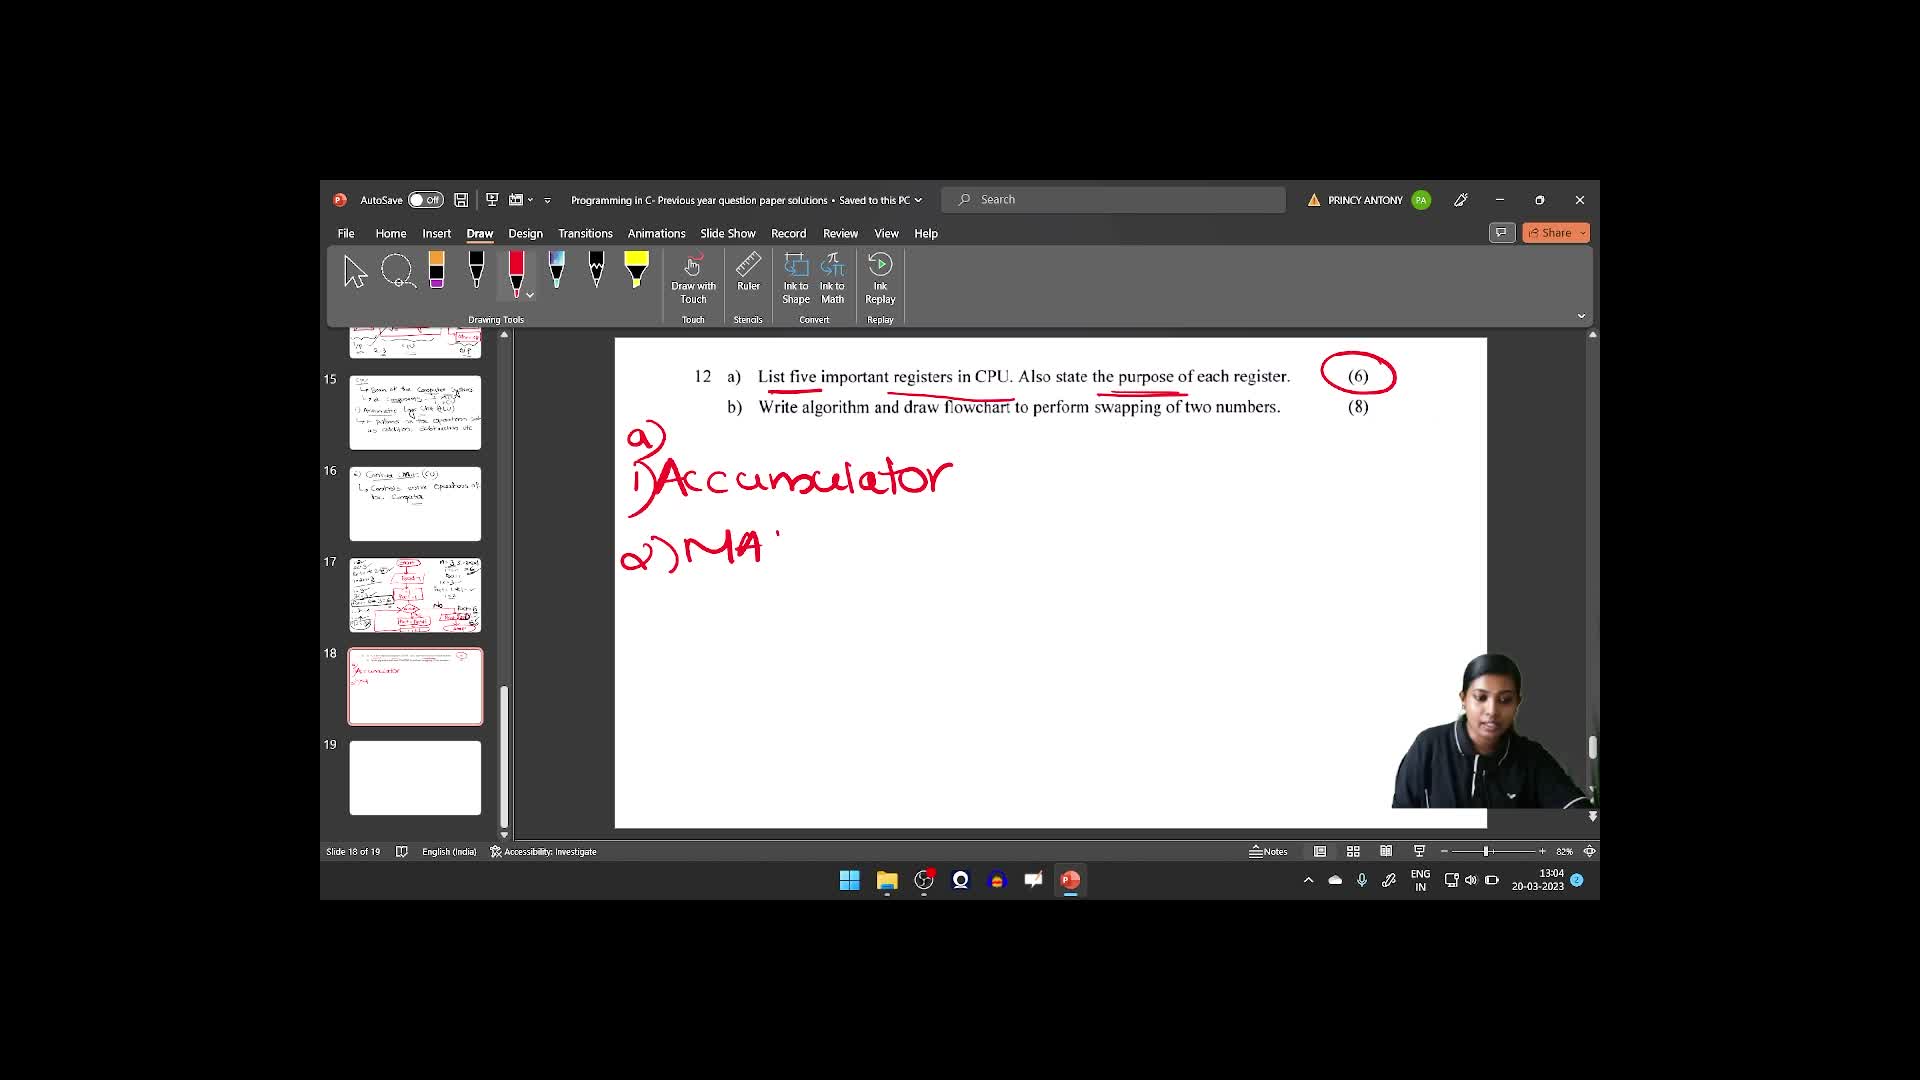
Task: Toggle Draw with Touch mode
Action: [x=693, y=278]
